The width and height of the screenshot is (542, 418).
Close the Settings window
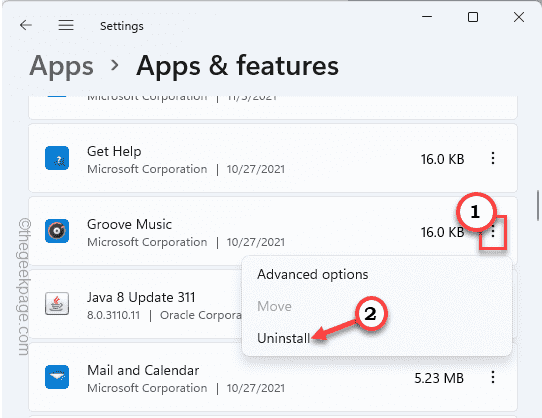tap(519, 17)
